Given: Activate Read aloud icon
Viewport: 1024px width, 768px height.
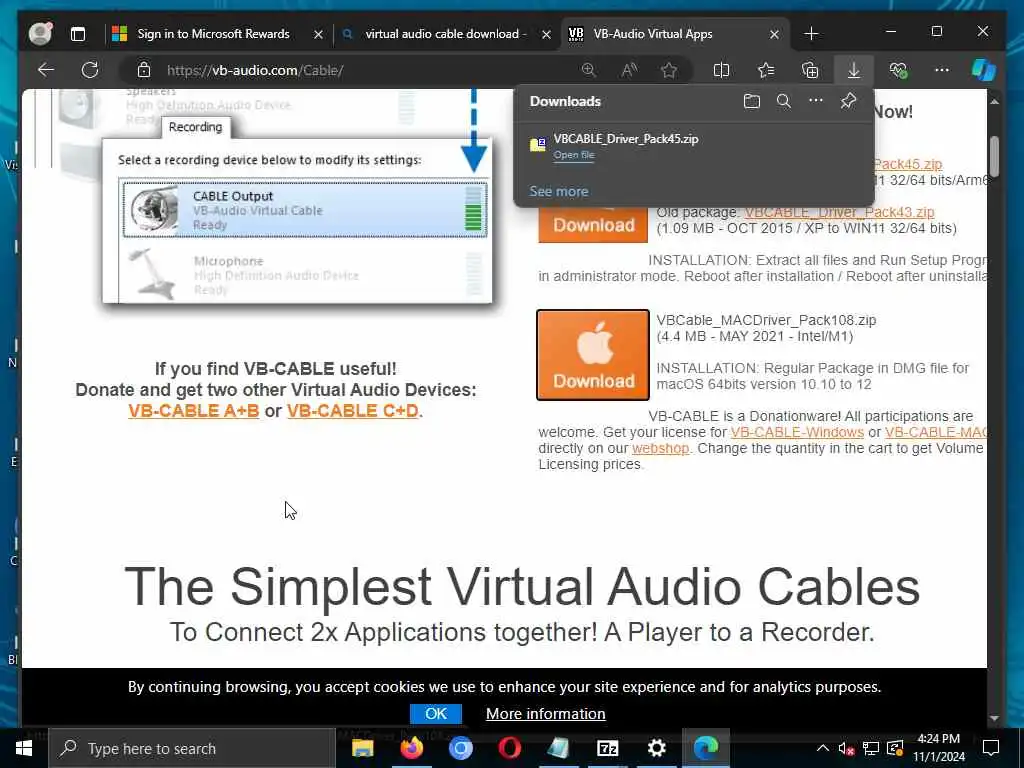Looking at the screenshot, I should point(629,70).
